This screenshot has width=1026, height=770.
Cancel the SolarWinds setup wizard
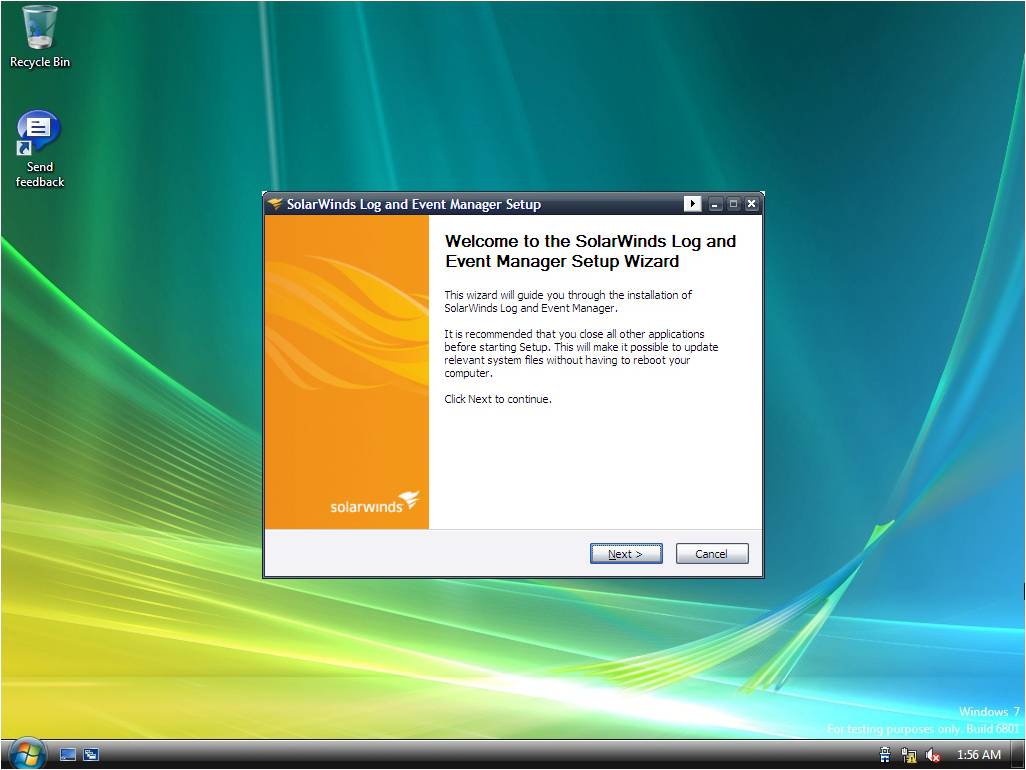(x=711, y=553)
